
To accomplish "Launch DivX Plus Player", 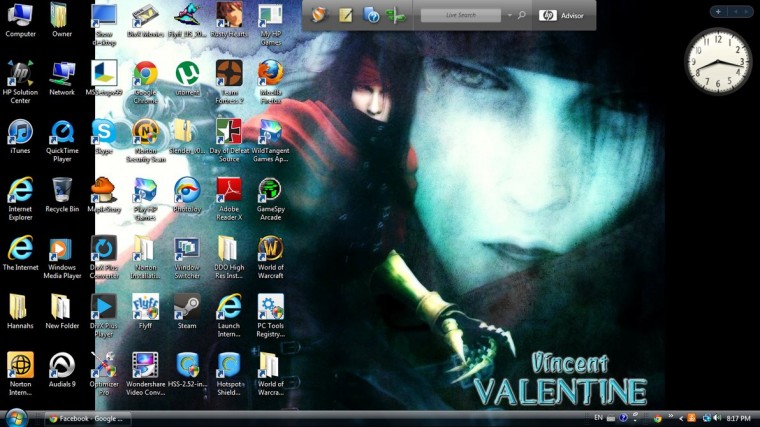I will coord(104,315).
